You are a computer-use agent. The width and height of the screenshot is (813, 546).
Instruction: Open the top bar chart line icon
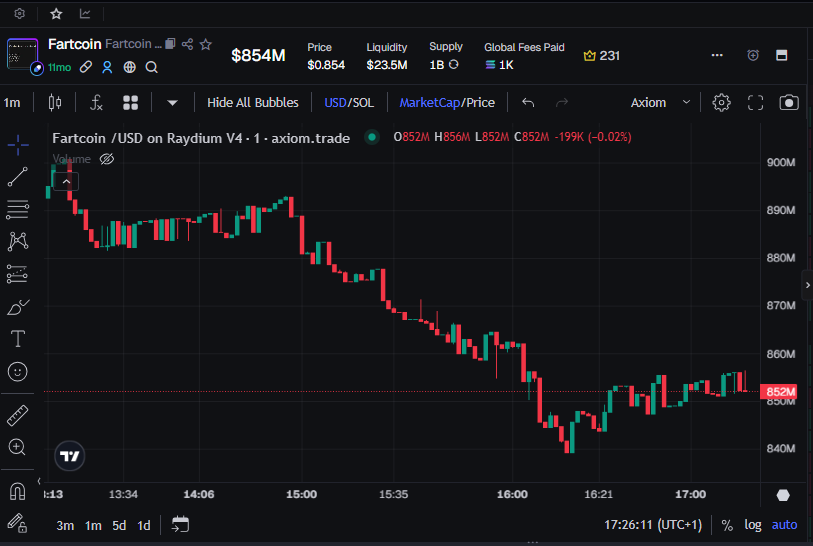(x=85, y=13)
